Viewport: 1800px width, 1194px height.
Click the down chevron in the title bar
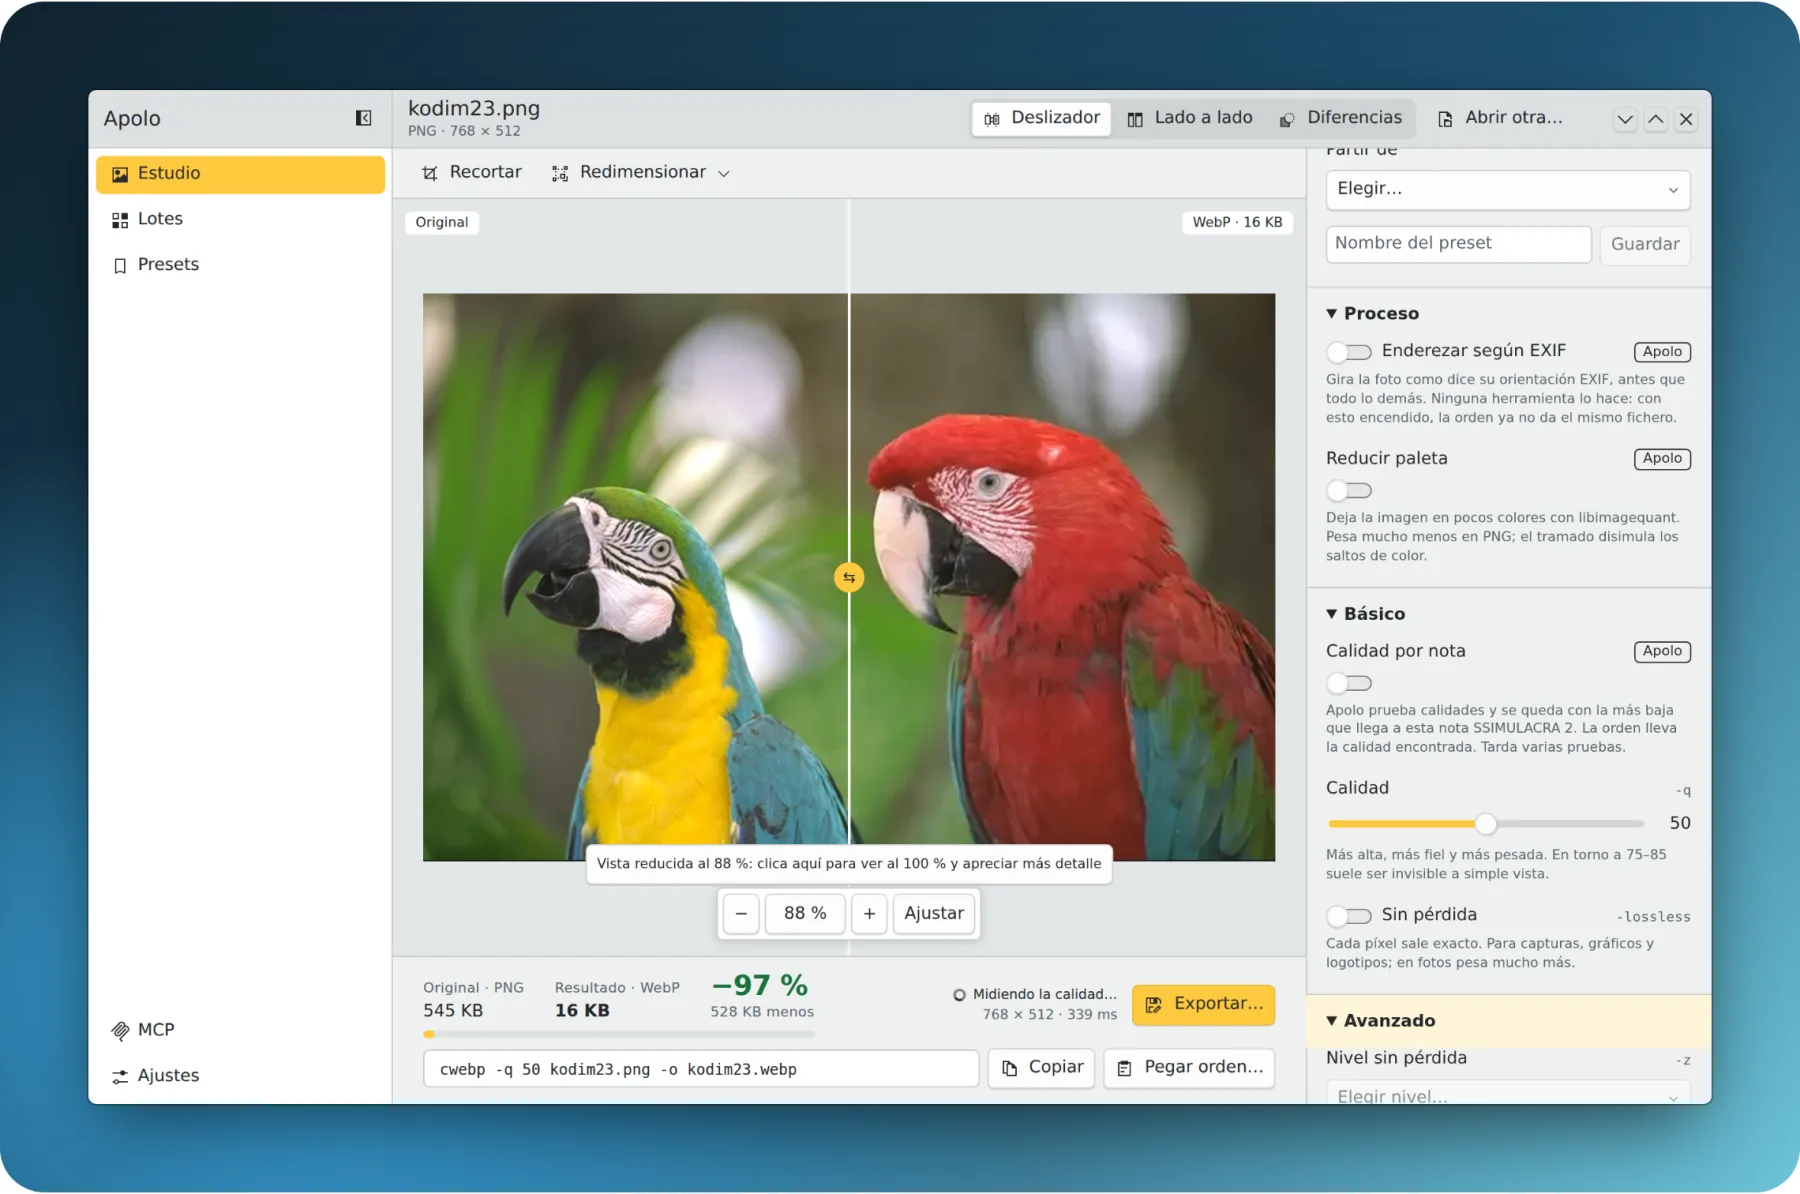pyautogui.click(x=1625, y=119)
